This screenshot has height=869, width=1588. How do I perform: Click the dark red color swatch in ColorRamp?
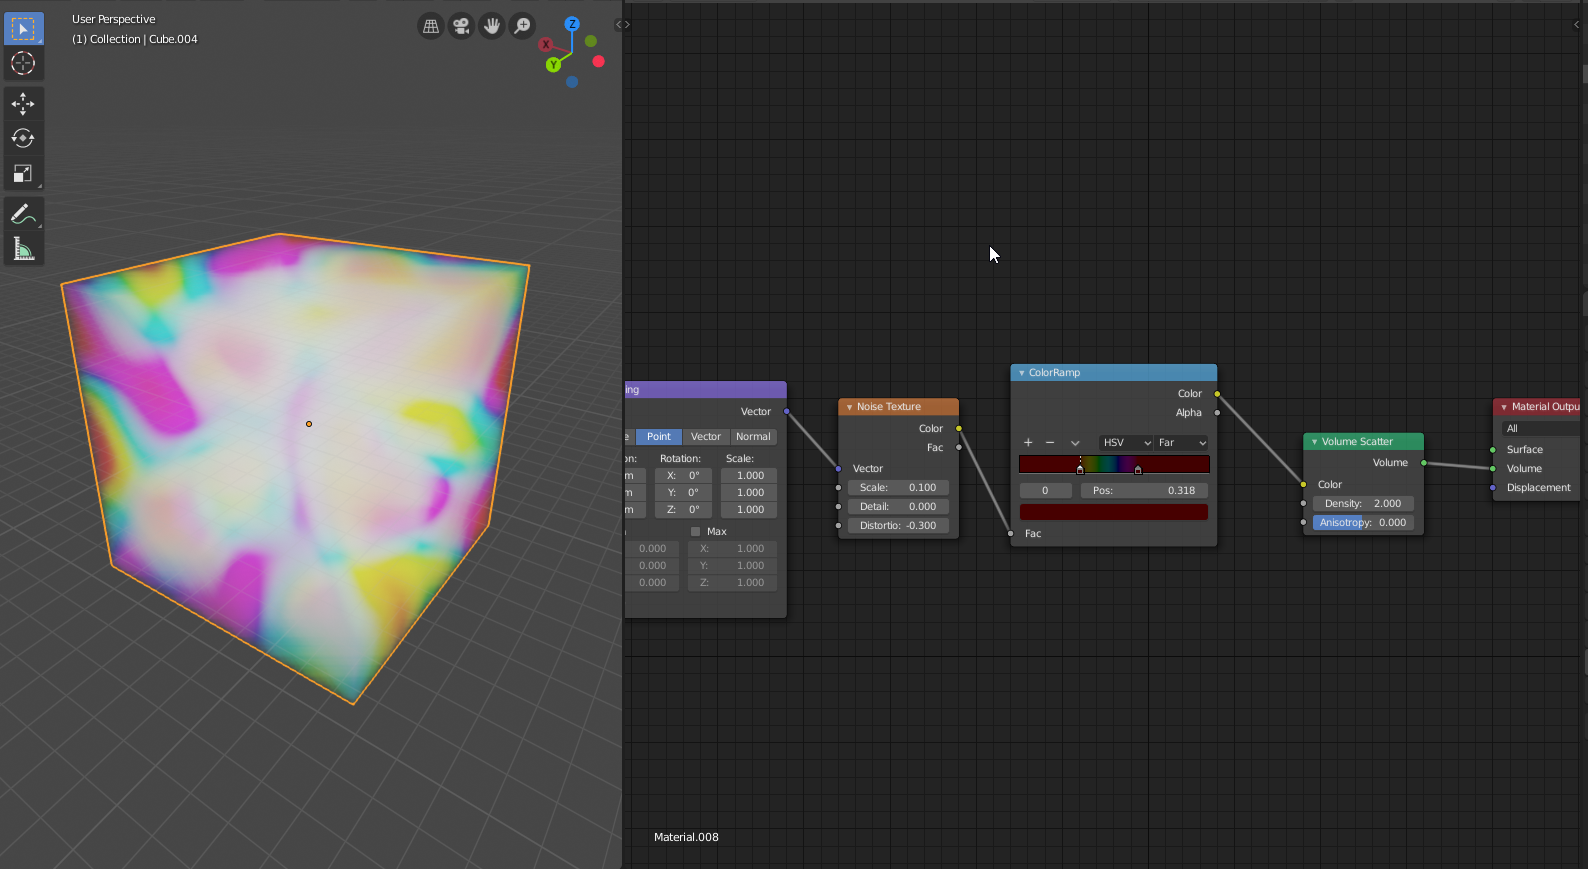(x=1114, y=512)
